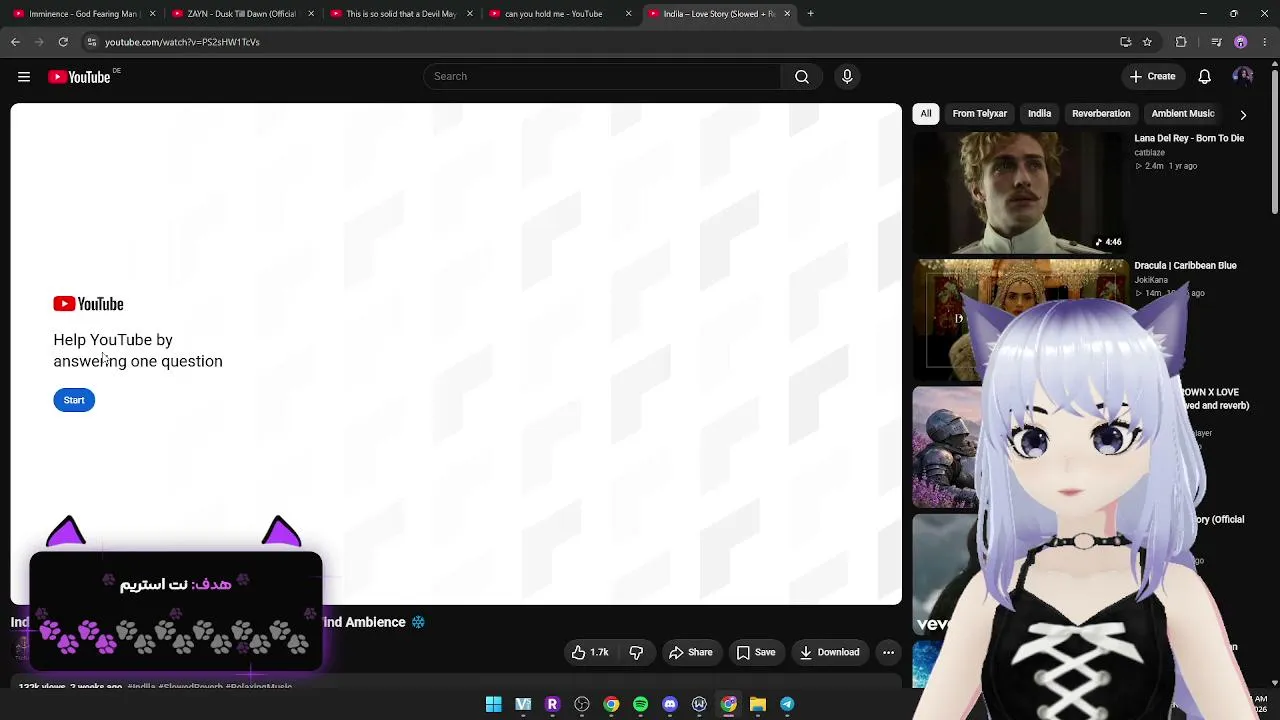
Task: Select the 'Indila' filter chip
Action: (x=1040, y=114)
